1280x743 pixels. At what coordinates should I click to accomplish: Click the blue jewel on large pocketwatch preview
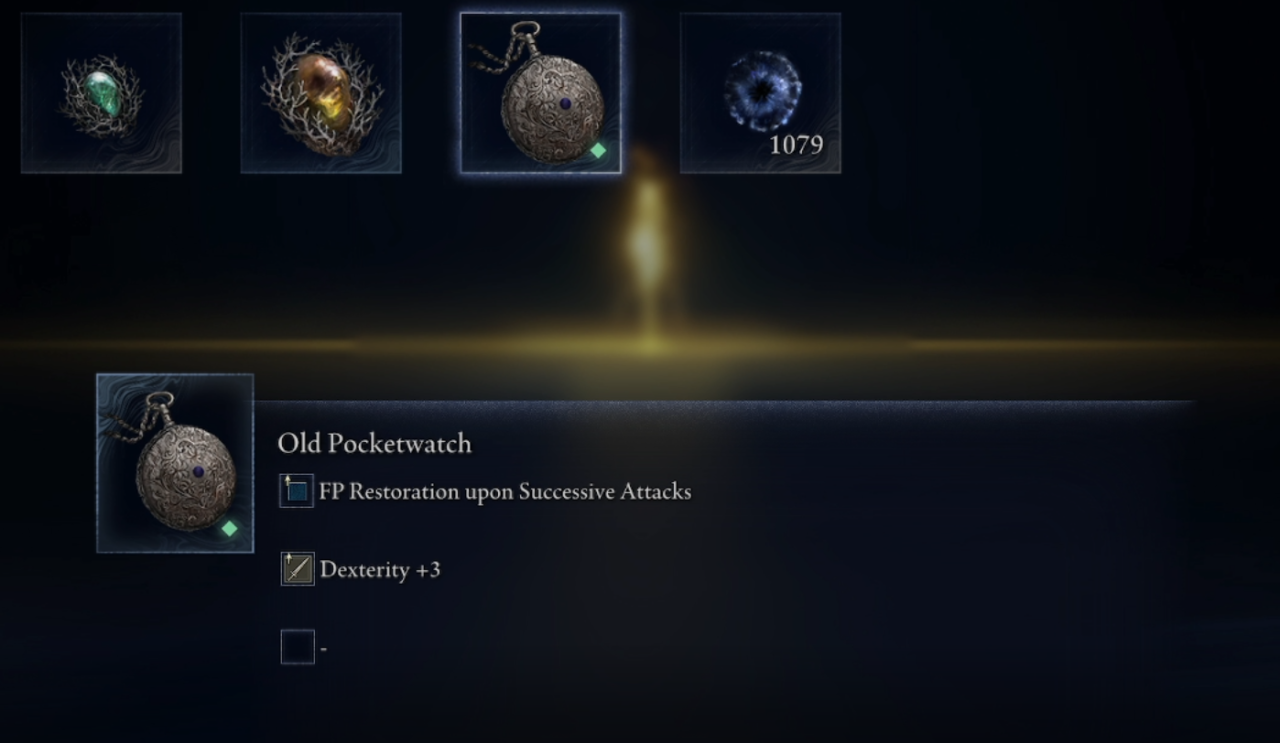198,472
